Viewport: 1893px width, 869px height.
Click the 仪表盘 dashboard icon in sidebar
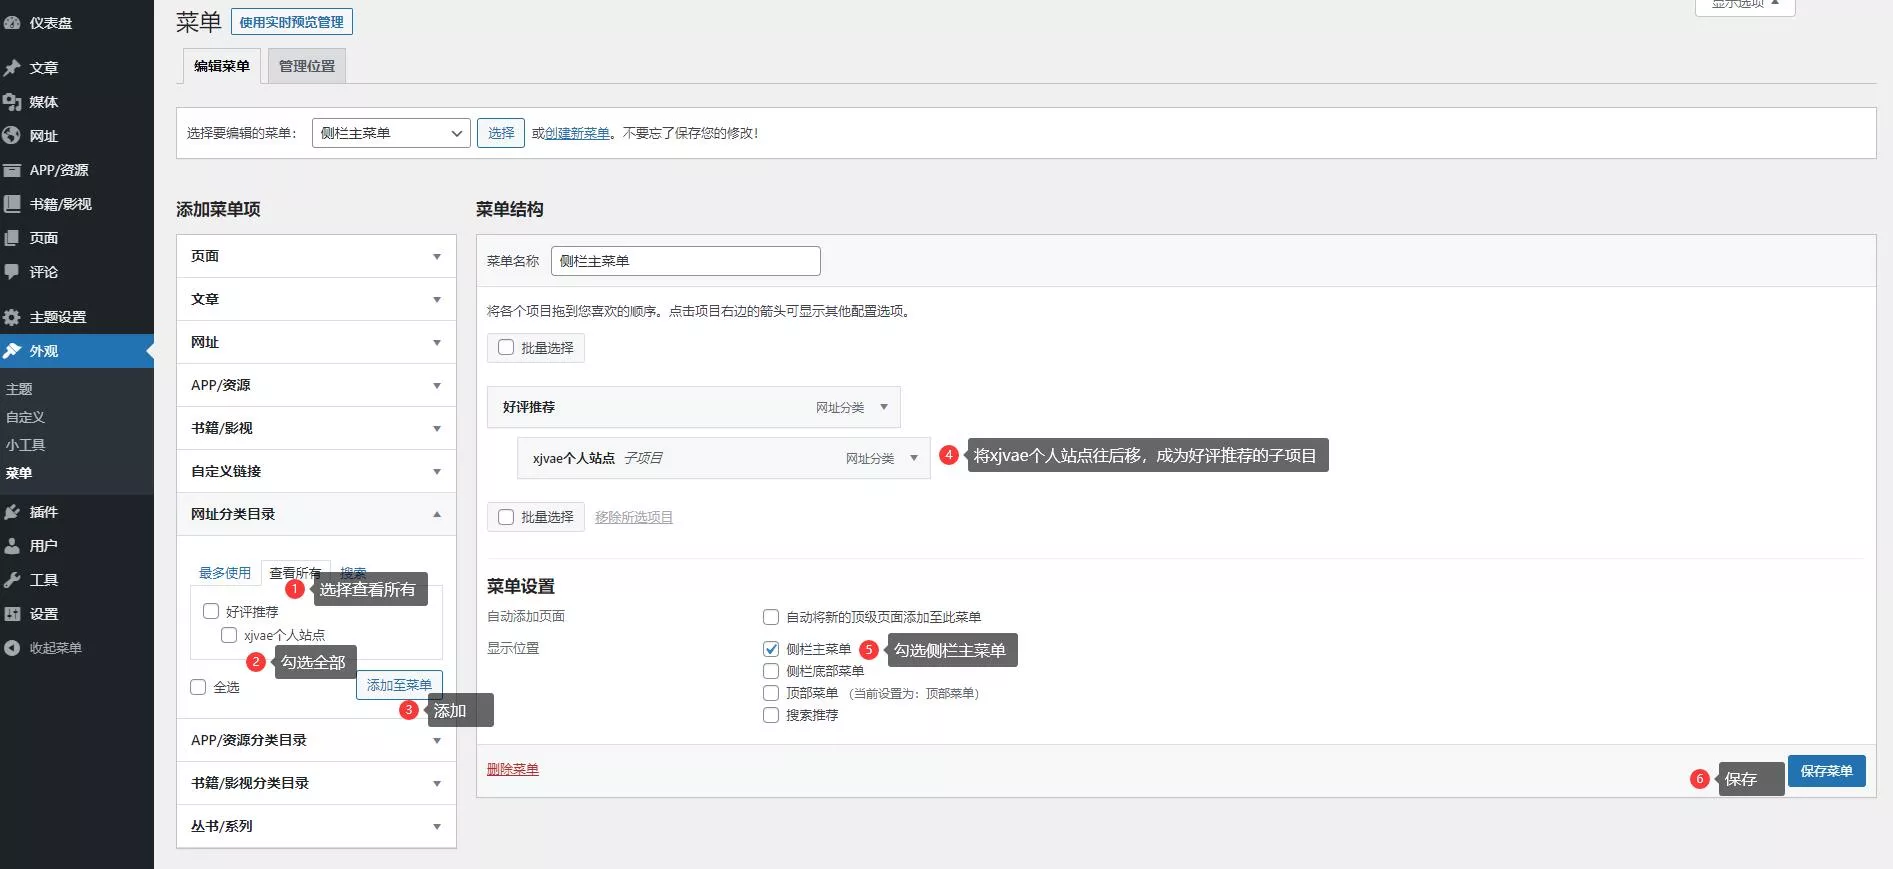coord(12,22)
